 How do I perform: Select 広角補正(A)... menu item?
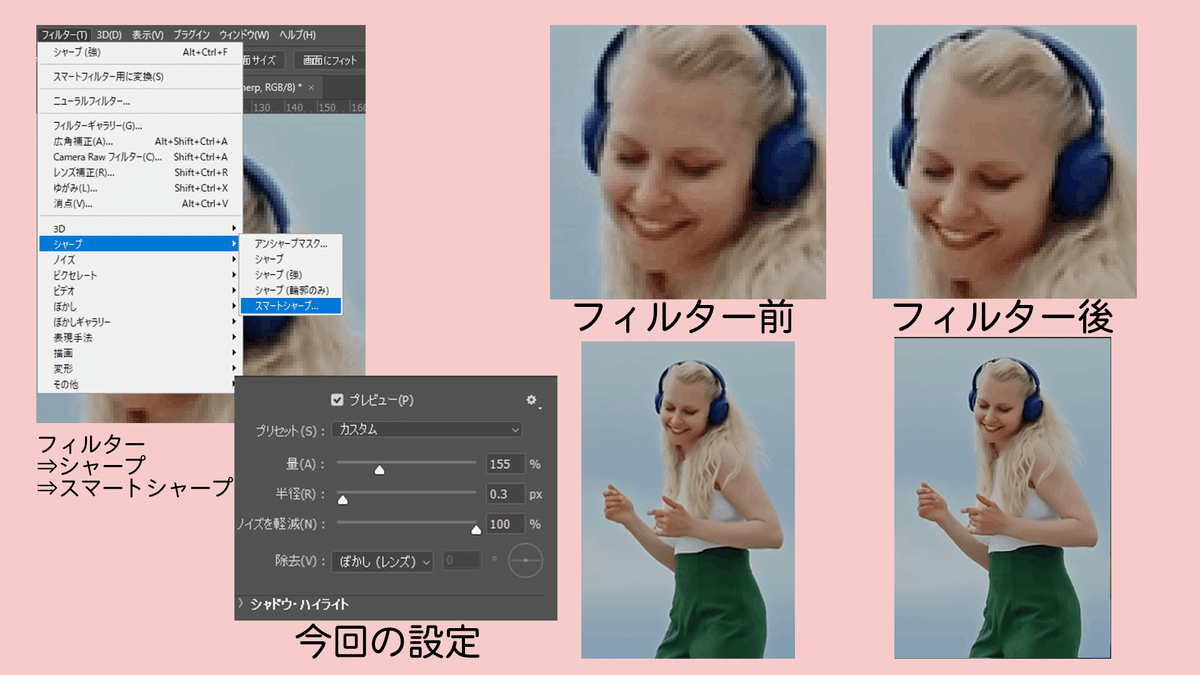tap(139, 141)
